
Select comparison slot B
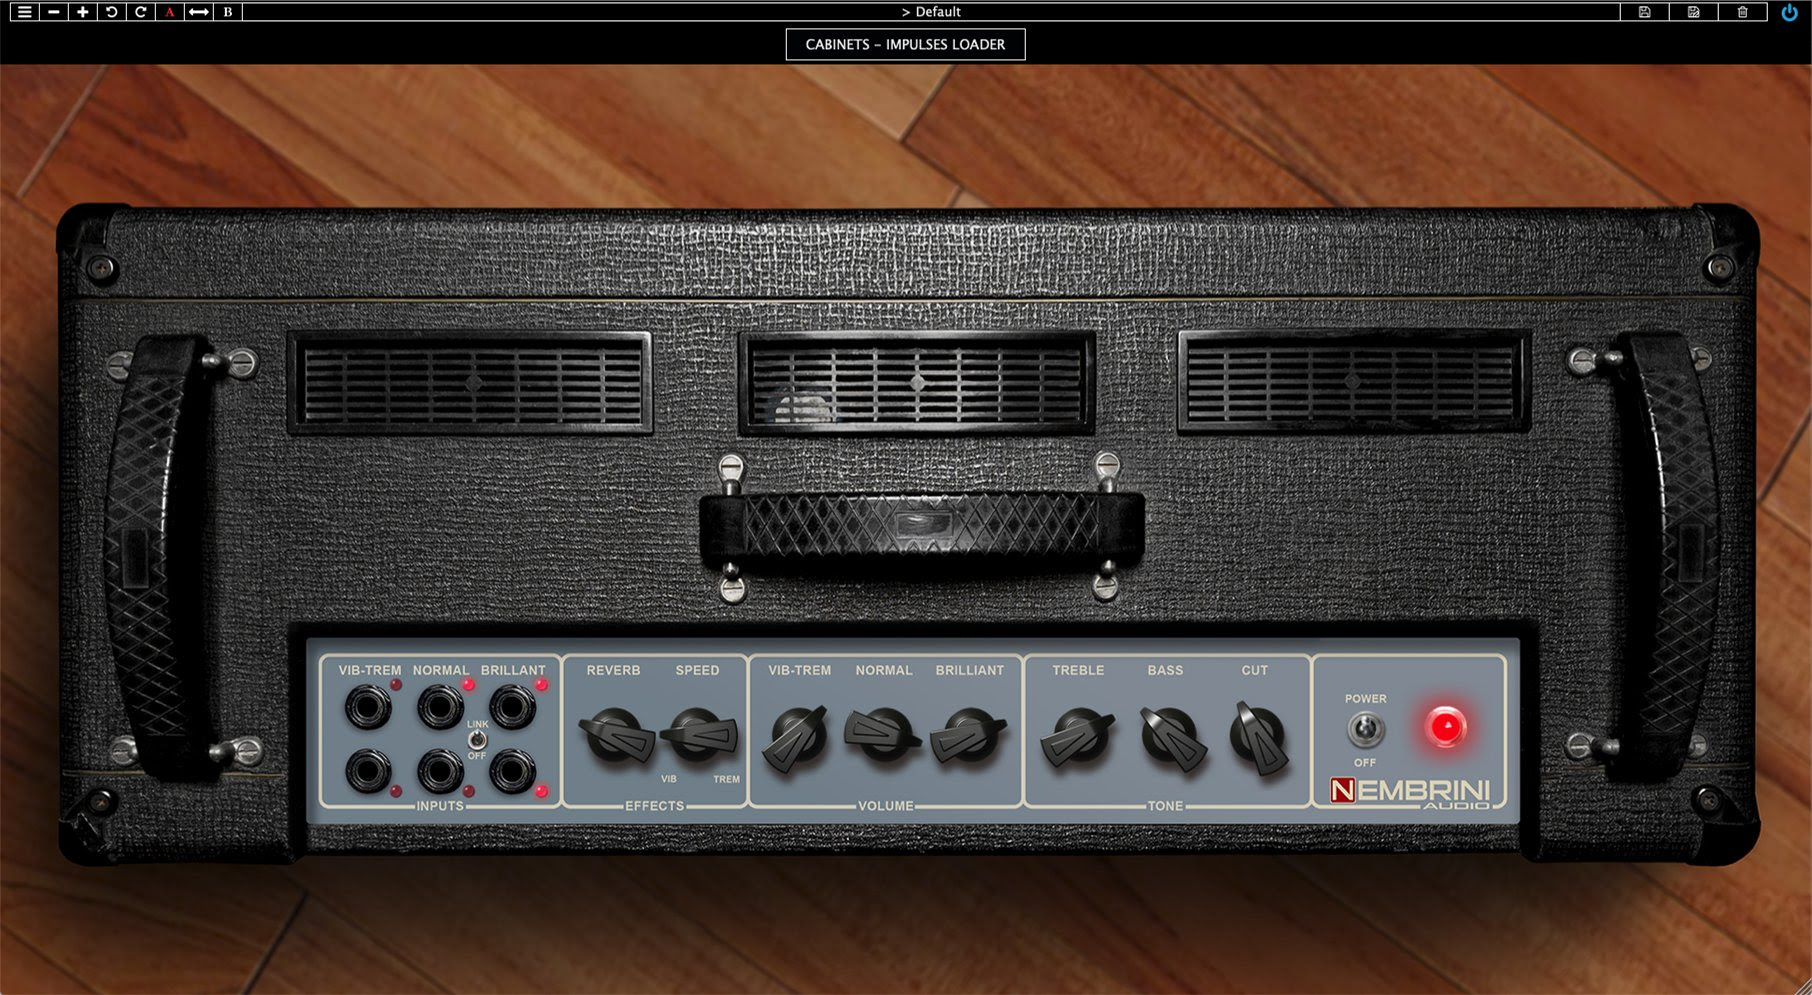pyautogui.click(x=228, y=12)
